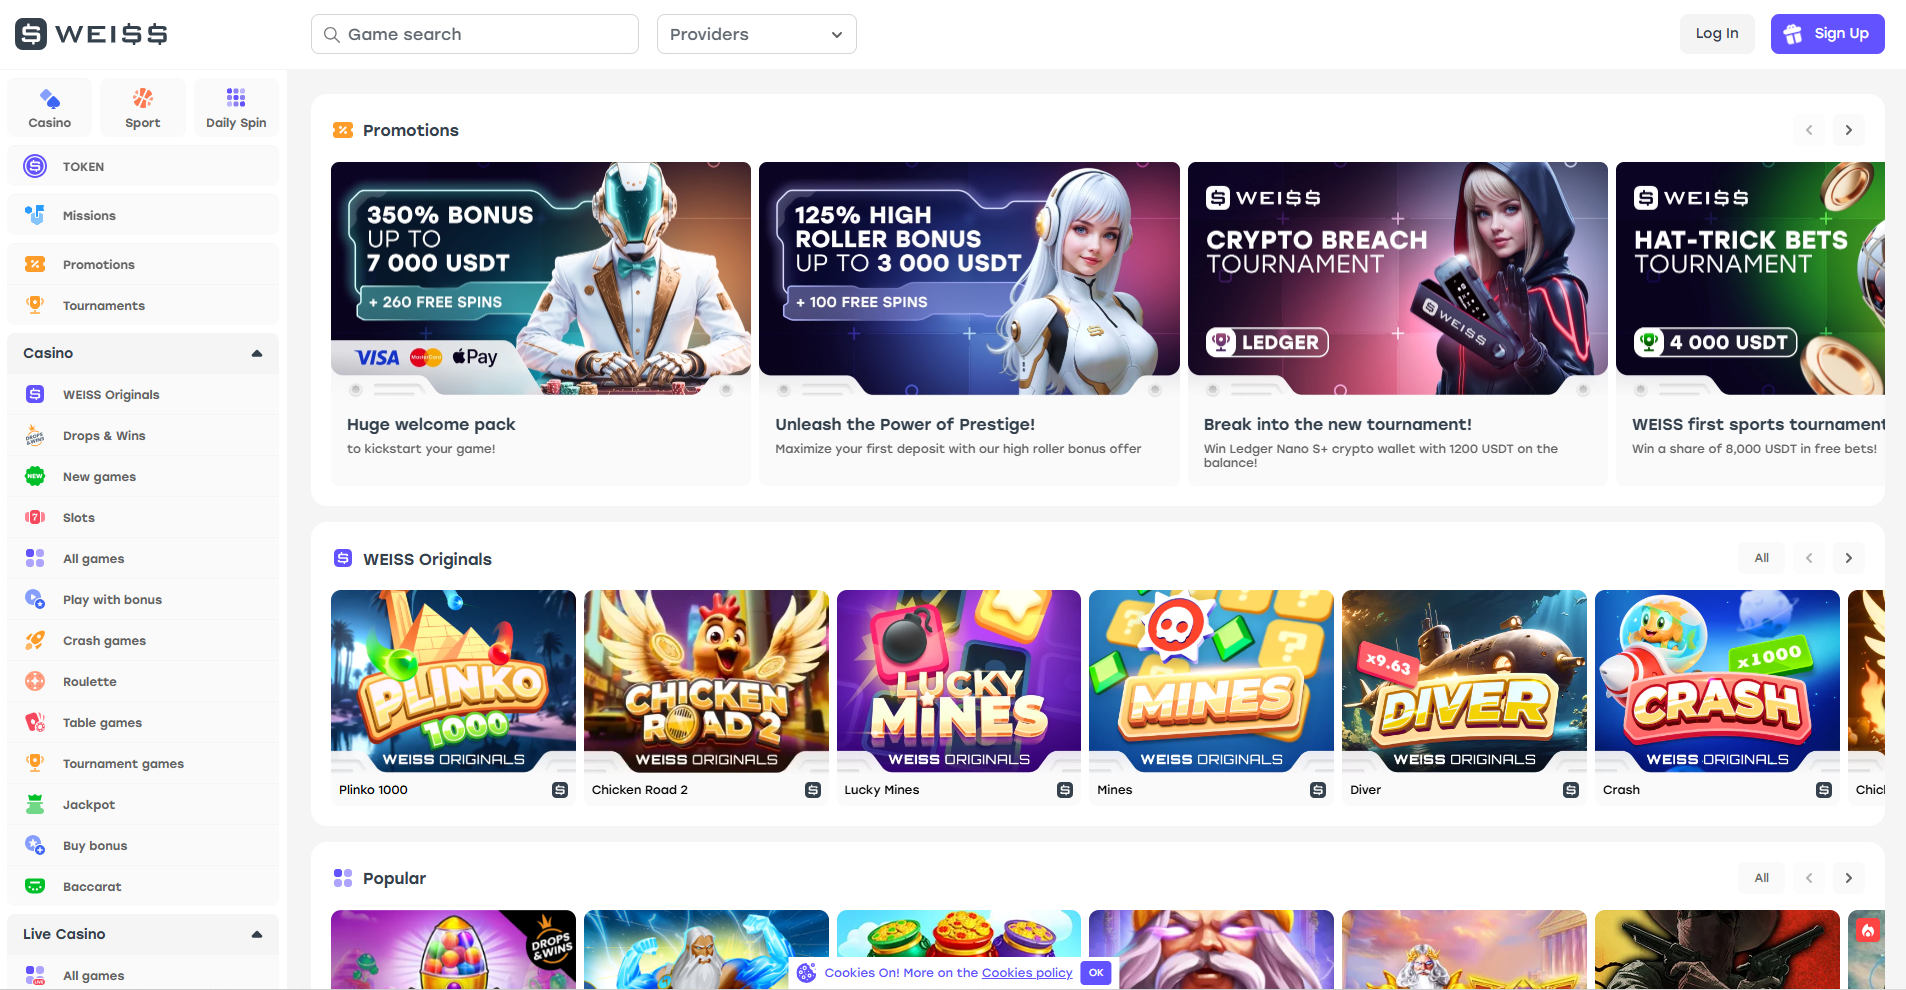Select the Jackpot games icon

34,804
